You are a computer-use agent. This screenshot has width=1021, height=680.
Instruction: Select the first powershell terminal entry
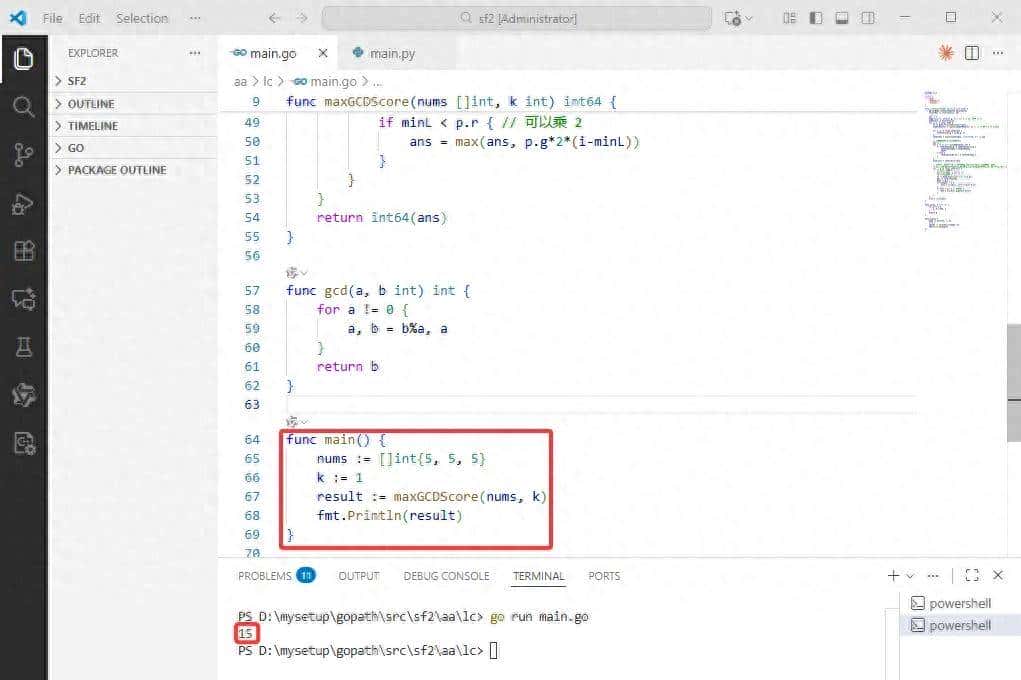(x=958, y=603)
